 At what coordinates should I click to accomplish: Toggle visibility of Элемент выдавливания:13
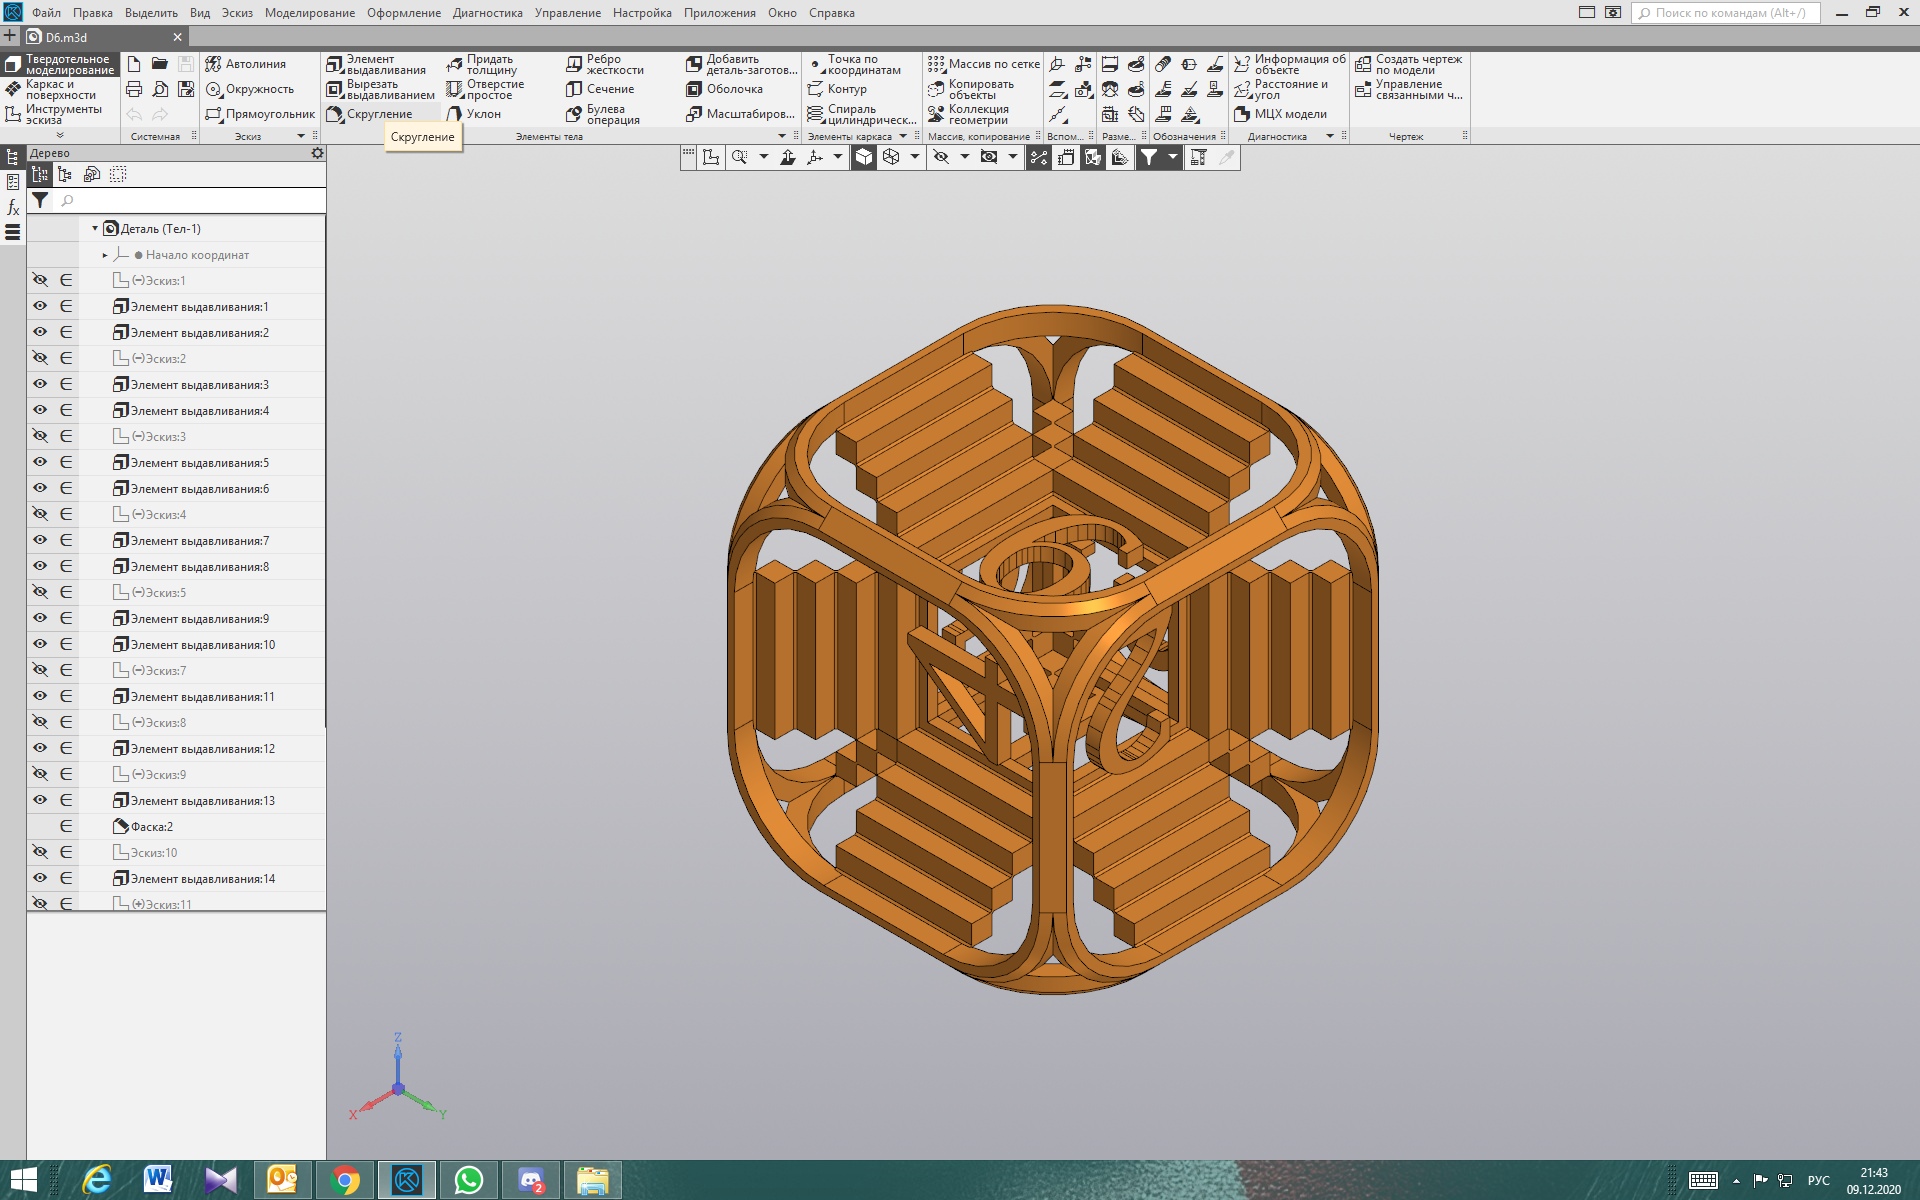click(40, 800)
